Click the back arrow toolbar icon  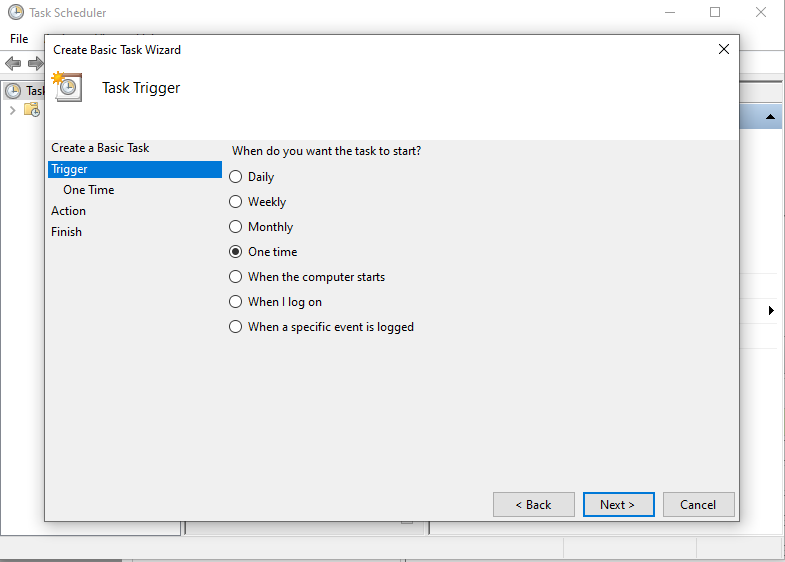(x=13, y=64)
